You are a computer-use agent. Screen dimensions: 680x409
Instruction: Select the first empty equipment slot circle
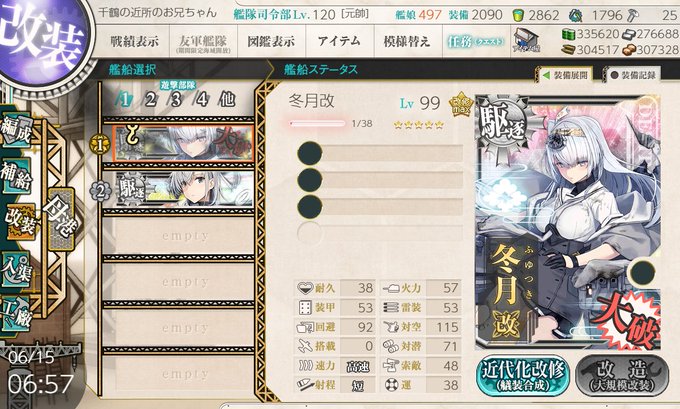pos(310,154)
